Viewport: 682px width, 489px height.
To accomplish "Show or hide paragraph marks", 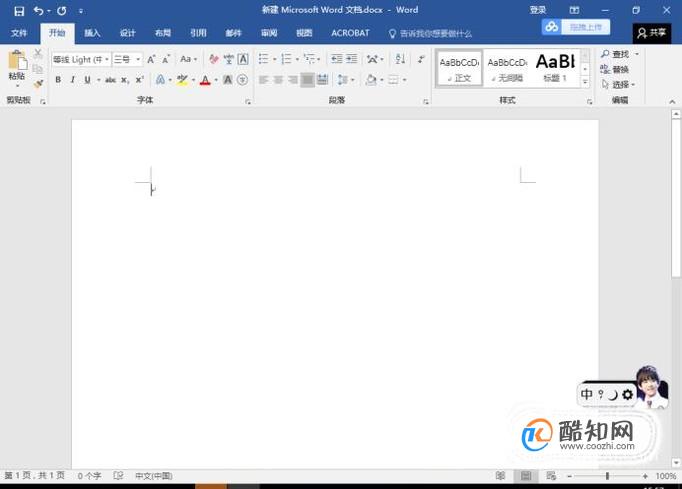I will (x=421, y=59).
